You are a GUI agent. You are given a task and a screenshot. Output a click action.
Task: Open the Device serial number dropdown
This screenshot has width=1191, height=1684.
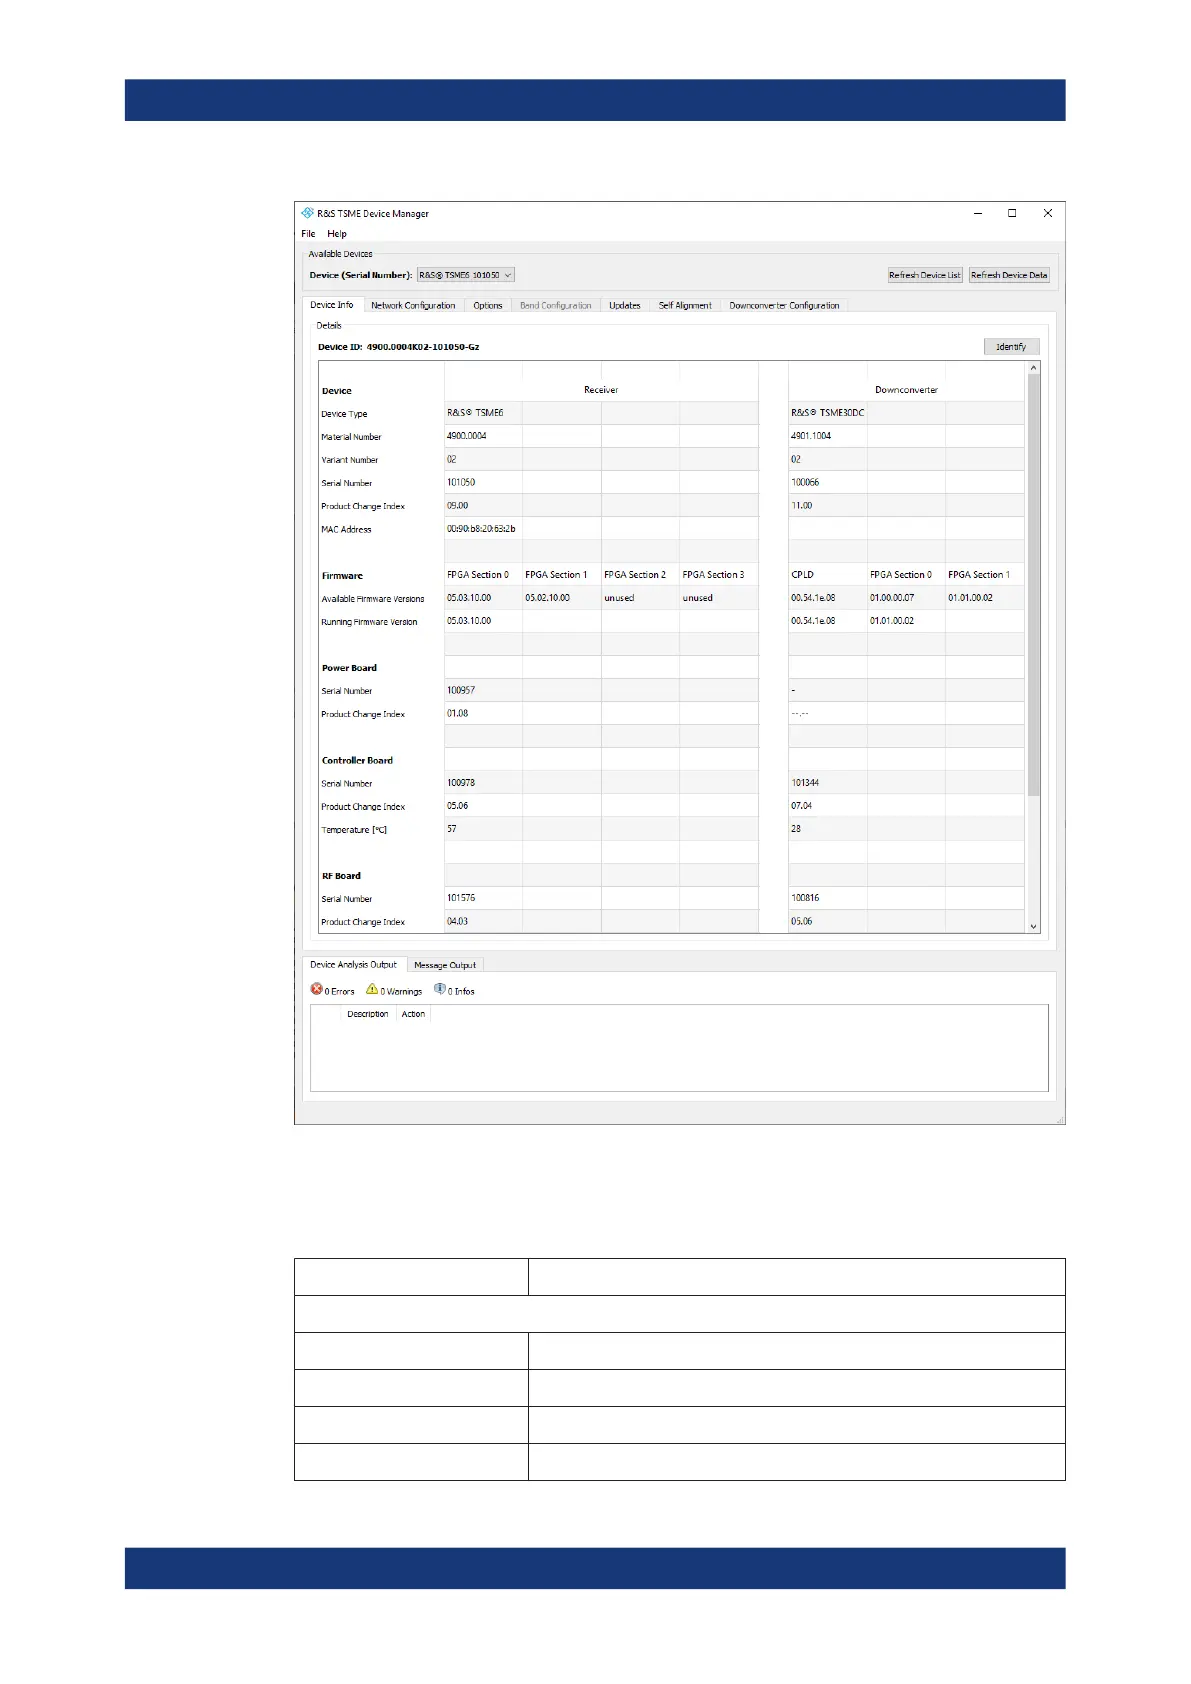click(466, 275)
